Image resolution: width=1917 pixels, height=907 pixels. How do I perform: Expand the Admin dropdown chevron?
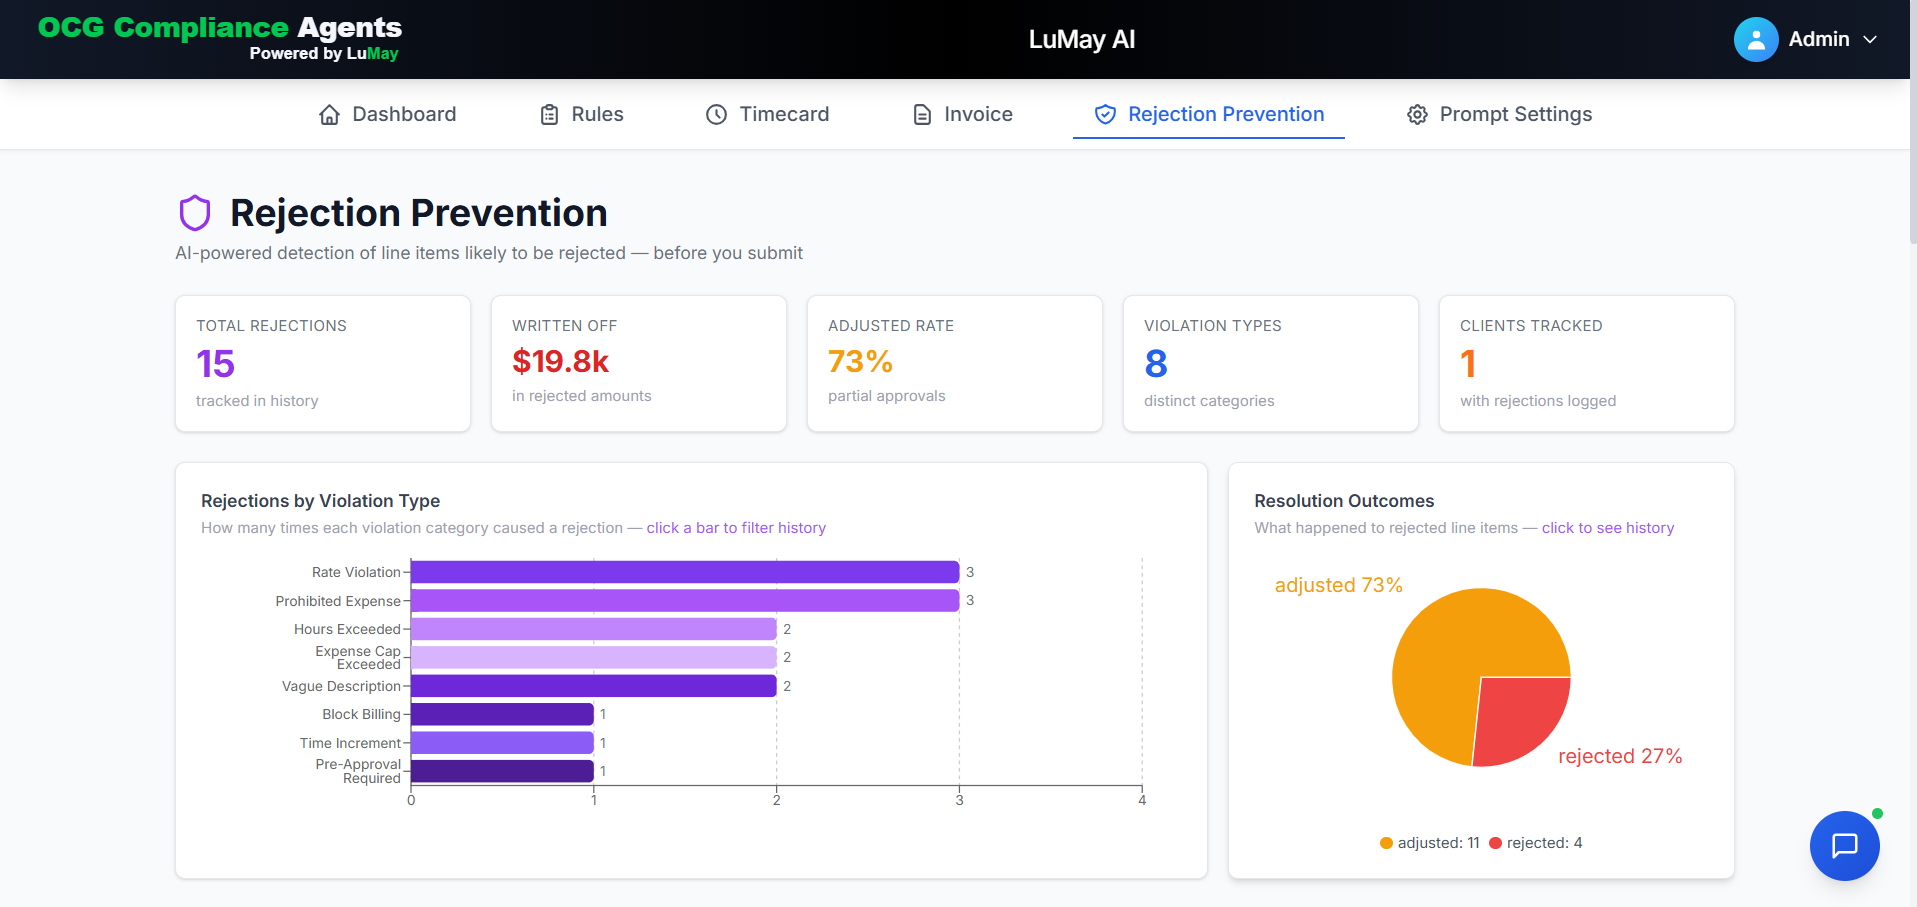pyautogui.click(x=1870, y=39)
